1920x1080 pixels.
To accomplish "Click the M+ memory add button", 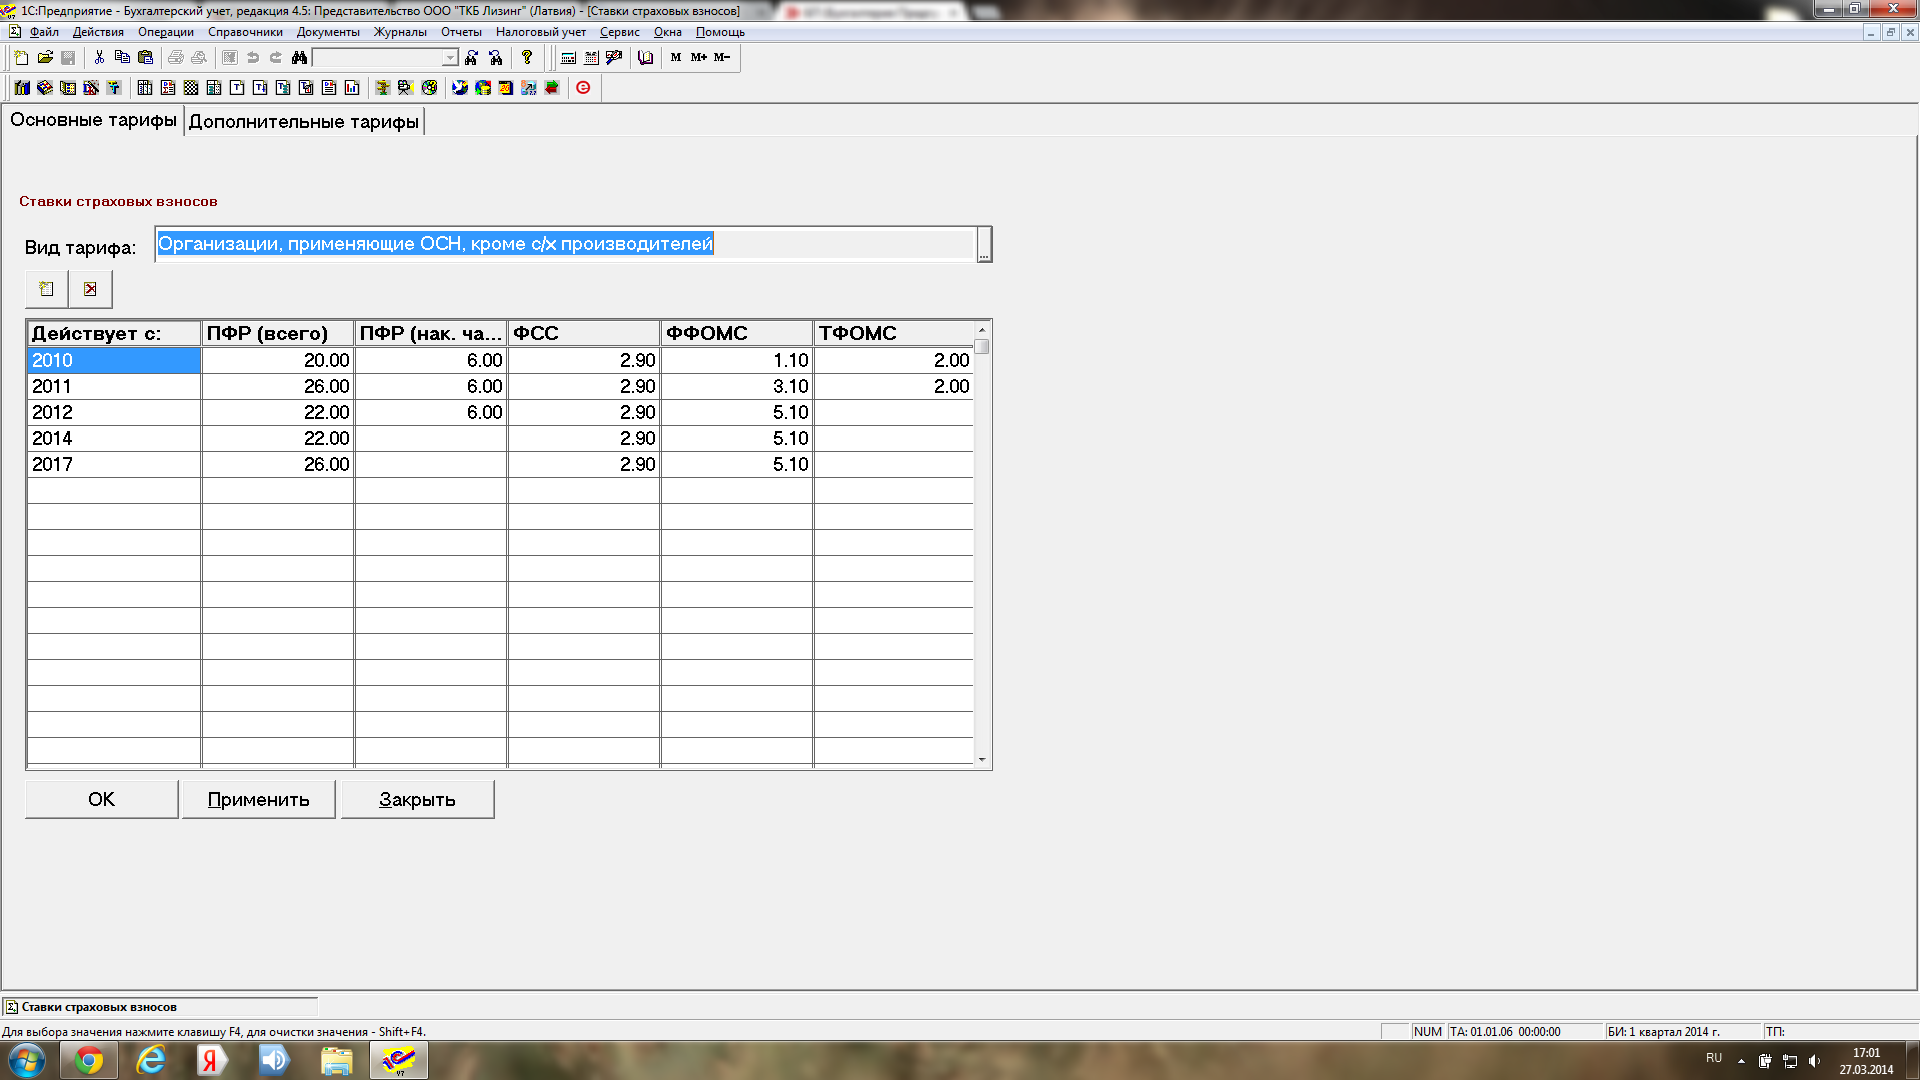I will pos(698,58).
